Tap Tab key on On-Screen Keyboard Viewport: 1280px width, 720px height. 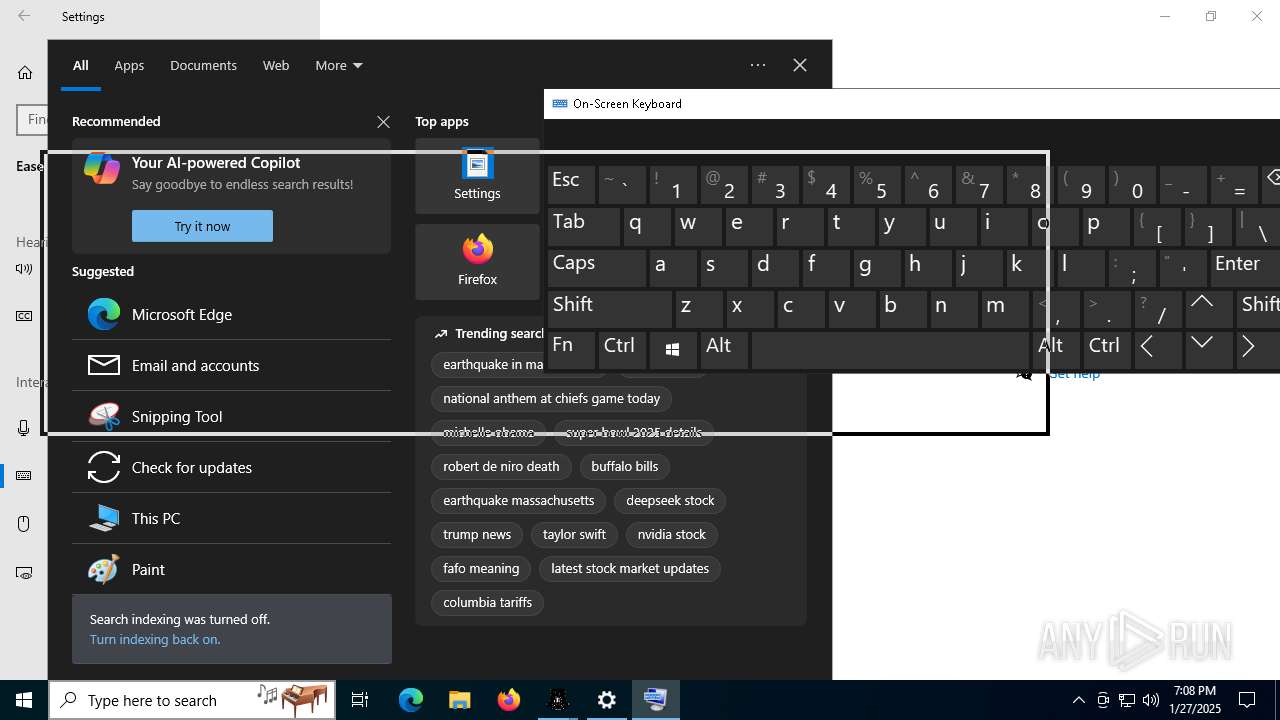pos(584,227)
